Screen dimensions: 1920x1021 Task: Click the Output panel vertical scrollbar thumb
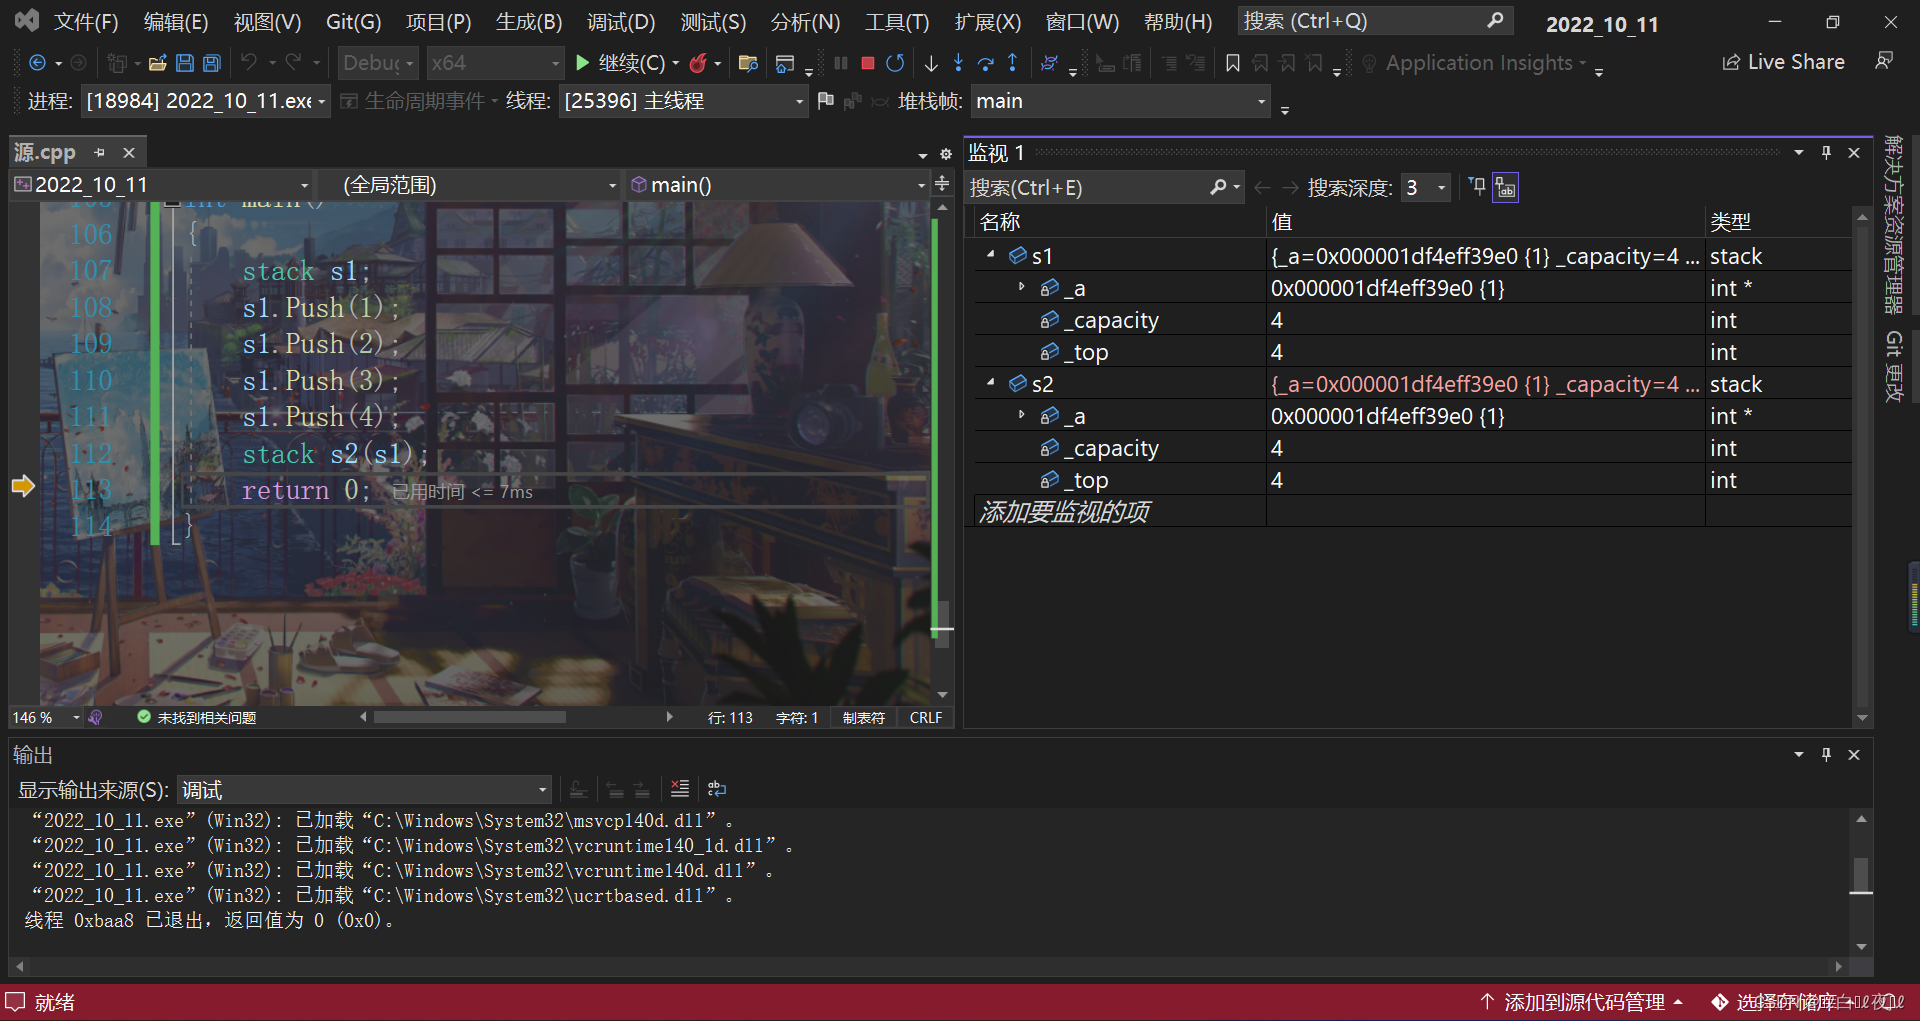1861,875
